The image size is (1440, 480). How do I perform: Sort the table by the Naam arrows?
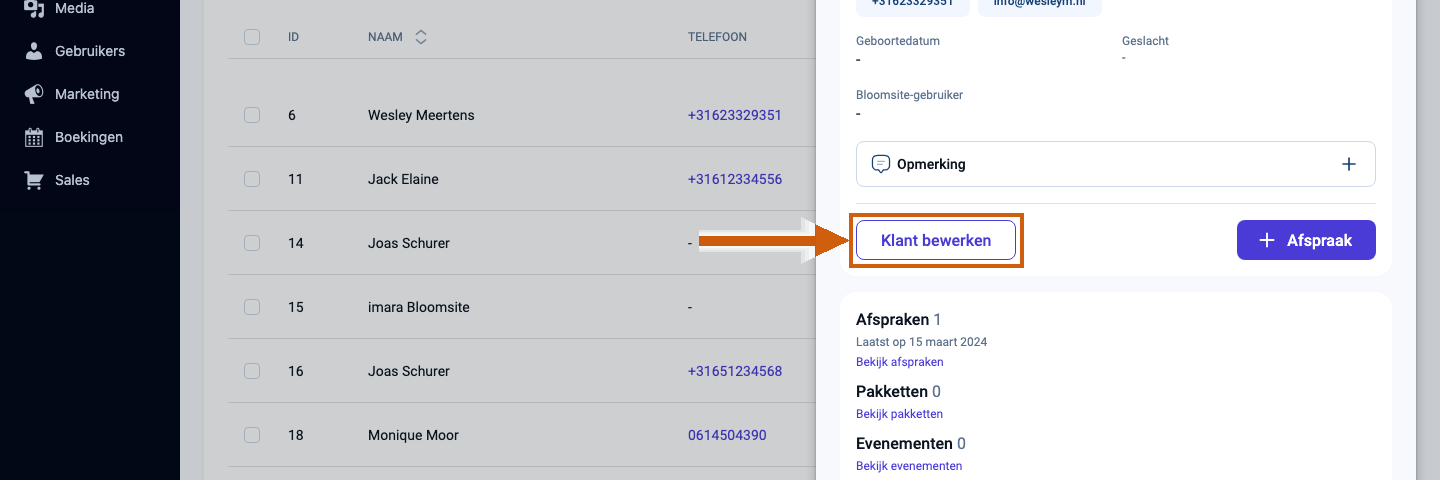(421, 37)
